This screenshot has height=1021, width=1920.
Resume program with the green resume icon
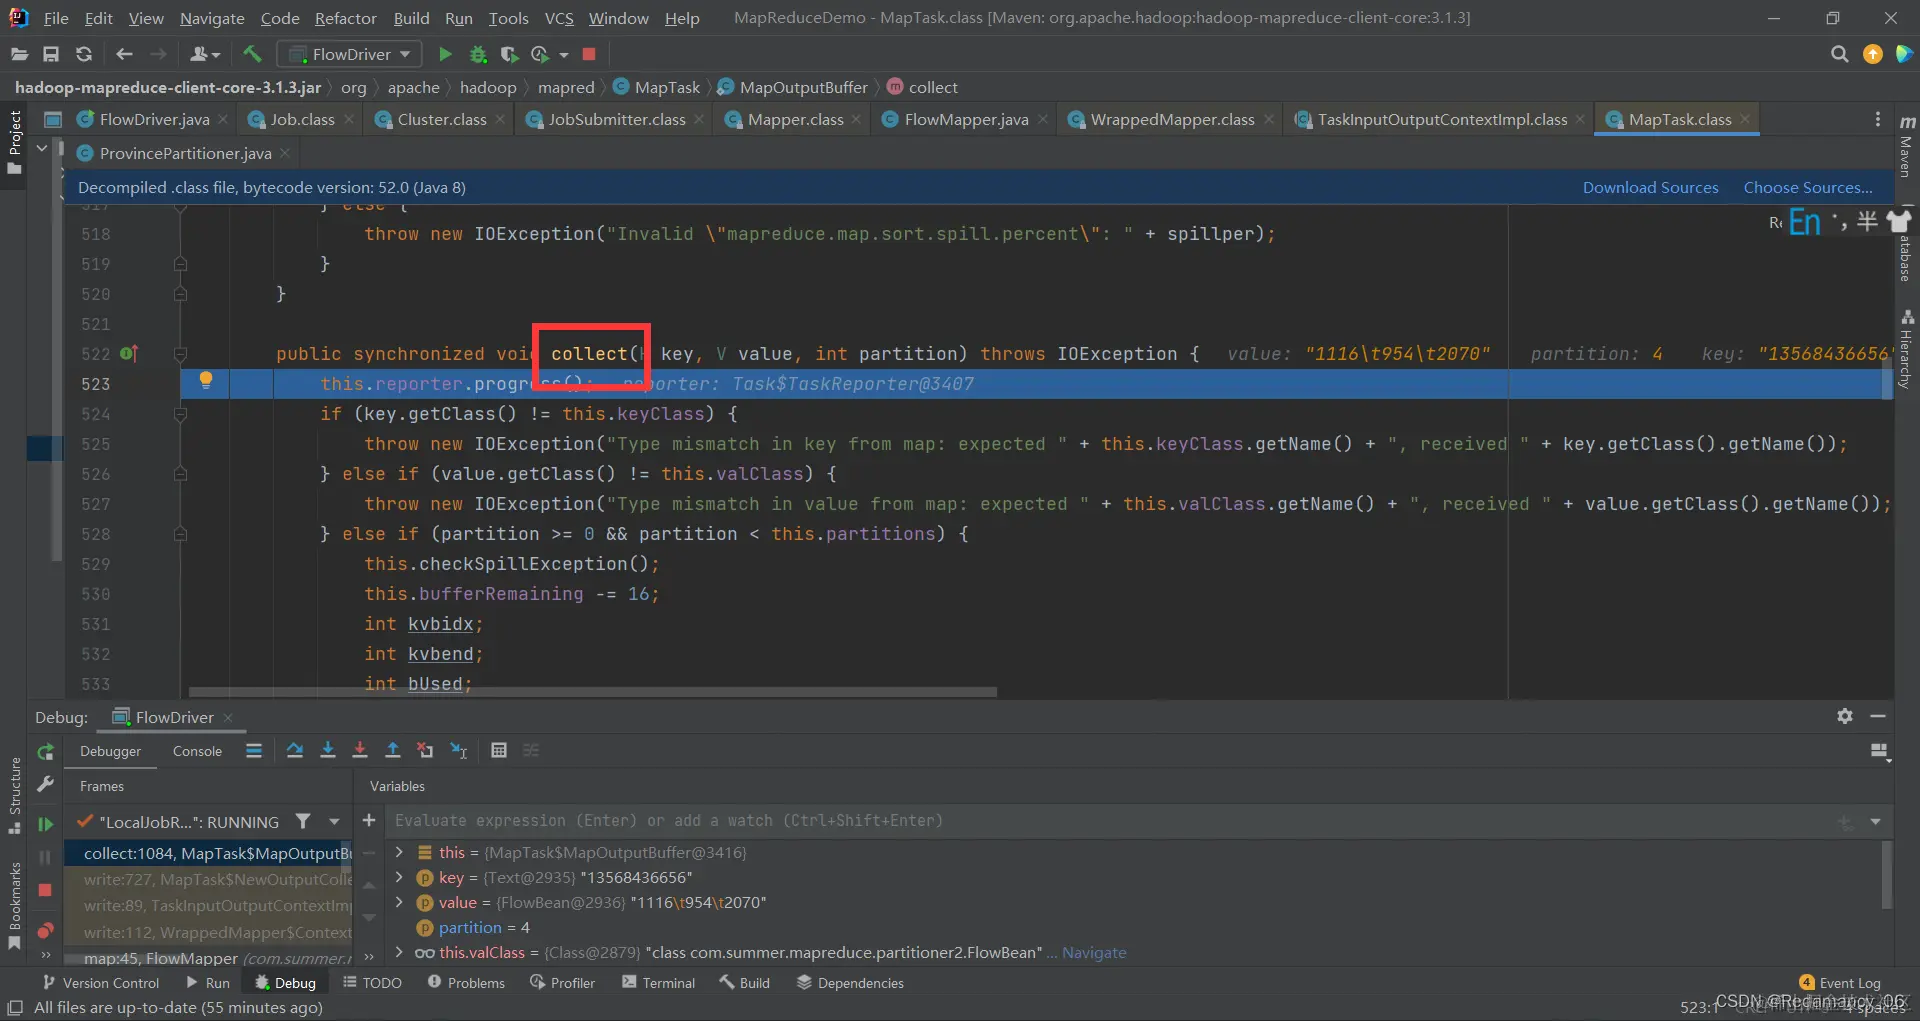(45, 824)
